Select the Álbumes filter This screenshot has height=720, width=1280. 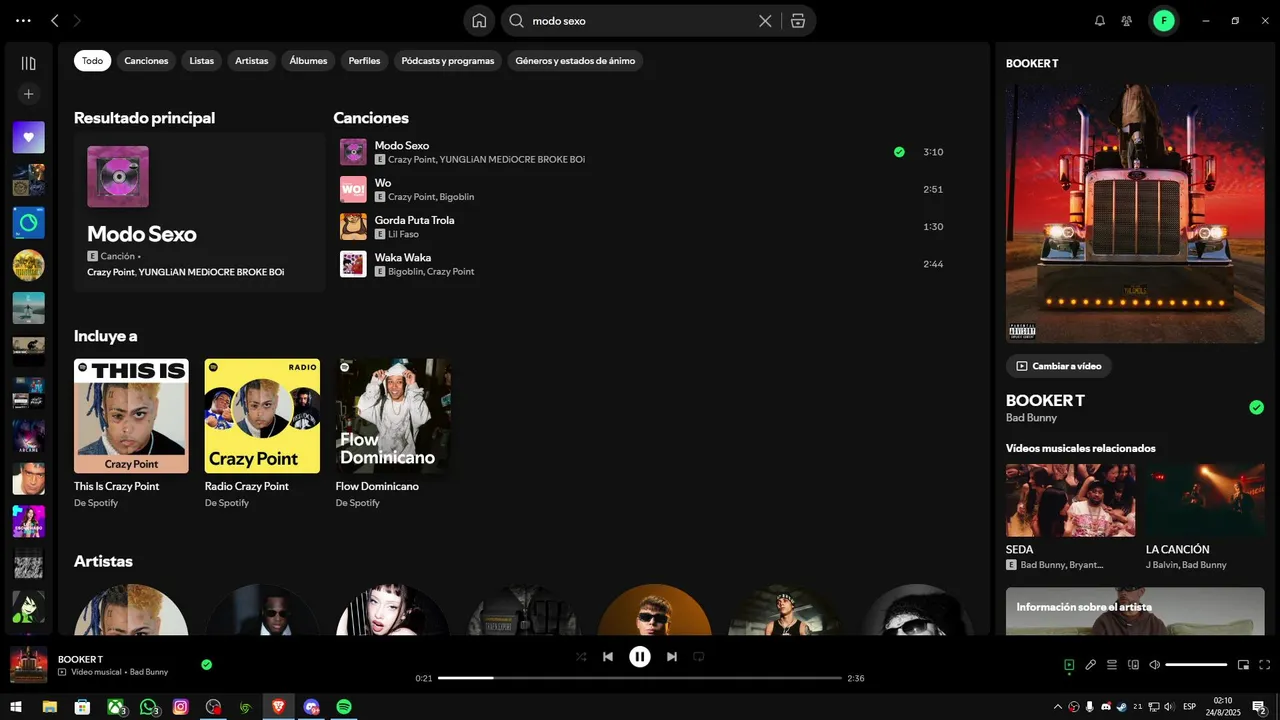308,61
